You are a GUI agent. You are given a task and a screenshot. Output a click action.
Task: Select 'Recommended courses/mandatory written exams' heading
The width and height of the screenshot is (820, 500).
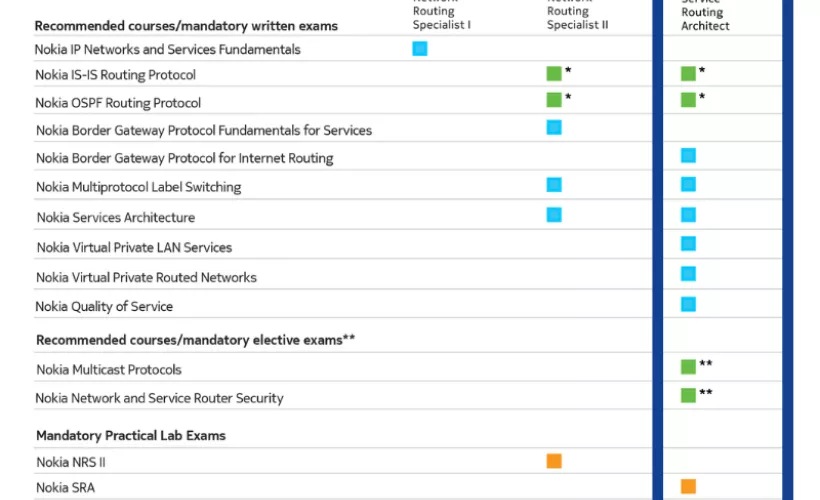186,26
